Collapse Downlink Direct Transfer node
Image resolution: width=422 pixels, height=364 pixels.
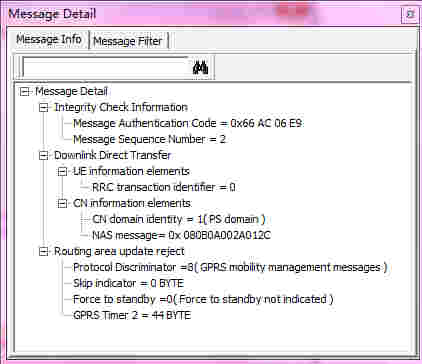pyautogui.click(x=43, y=155)
